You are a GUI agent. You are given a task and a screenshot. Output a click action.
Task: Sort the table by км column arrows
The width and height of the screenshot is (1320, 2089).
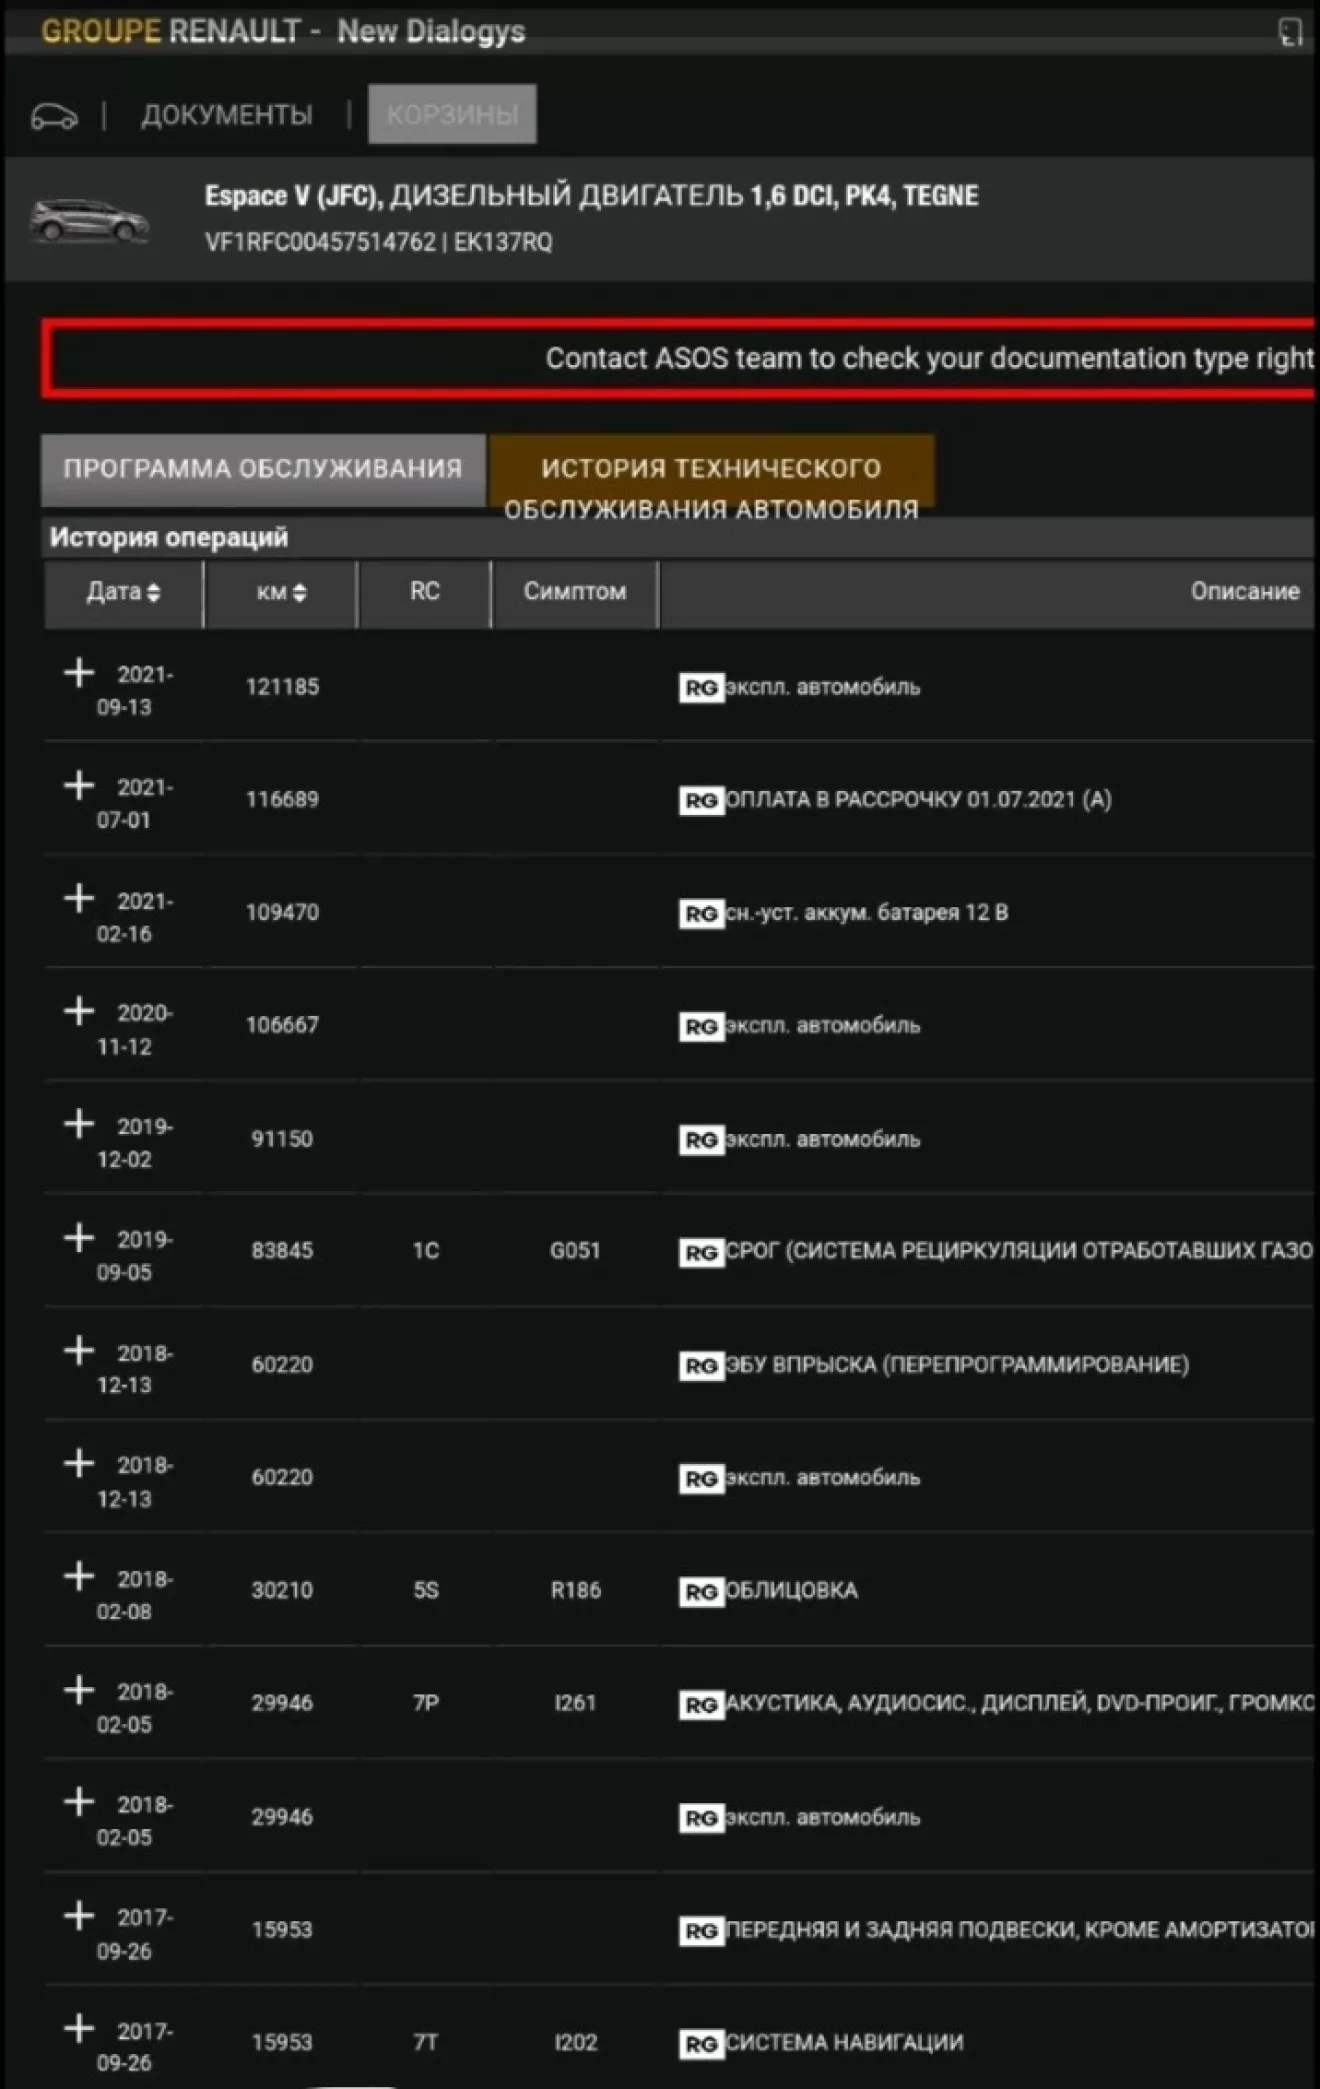point(299,592)
